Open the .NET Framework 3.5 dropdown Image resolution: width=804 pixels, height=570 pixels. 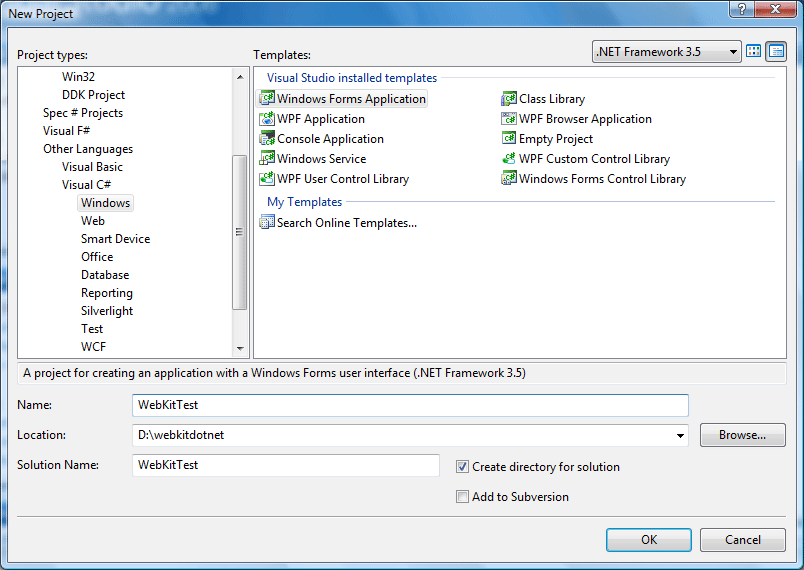point(732,52)
